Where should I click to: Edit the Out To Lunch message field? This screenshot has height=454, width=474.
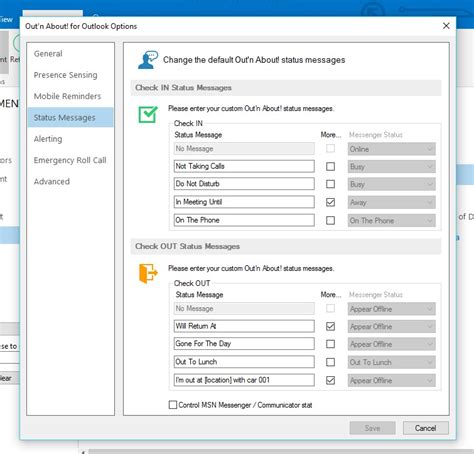[244, 362]
